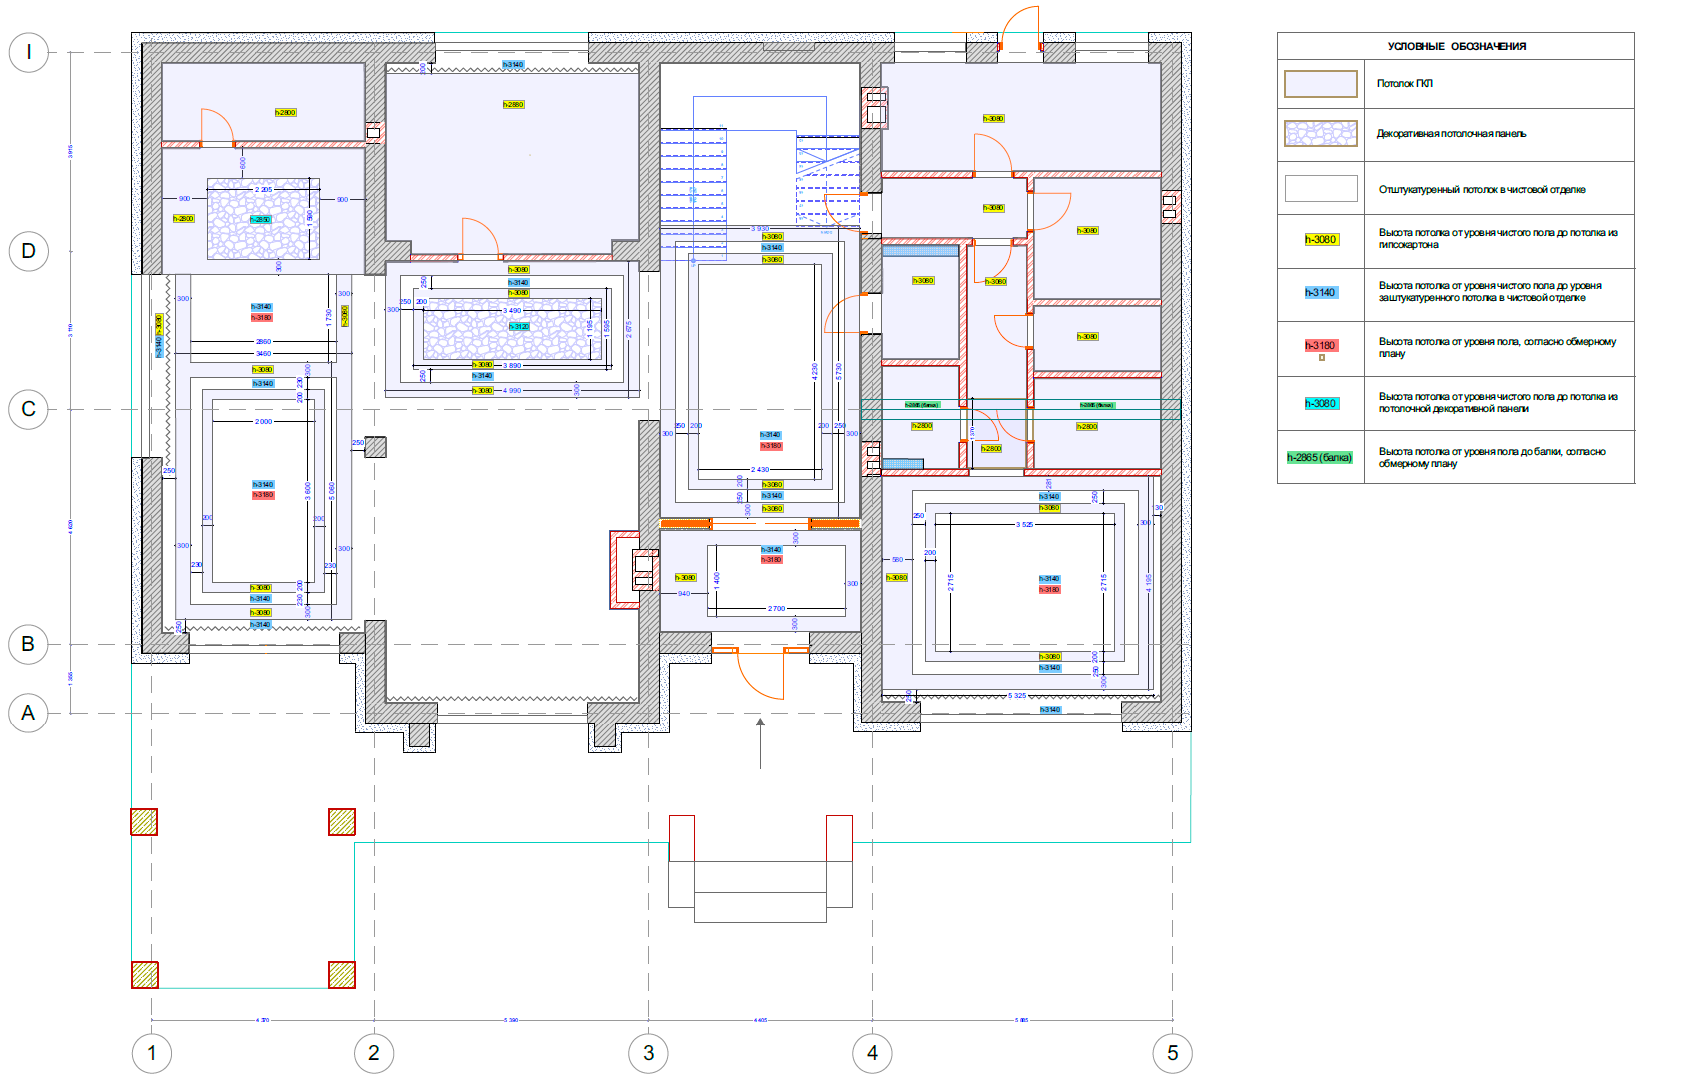Click the vertical dimension text 5 060

click(x=331, y=492)
